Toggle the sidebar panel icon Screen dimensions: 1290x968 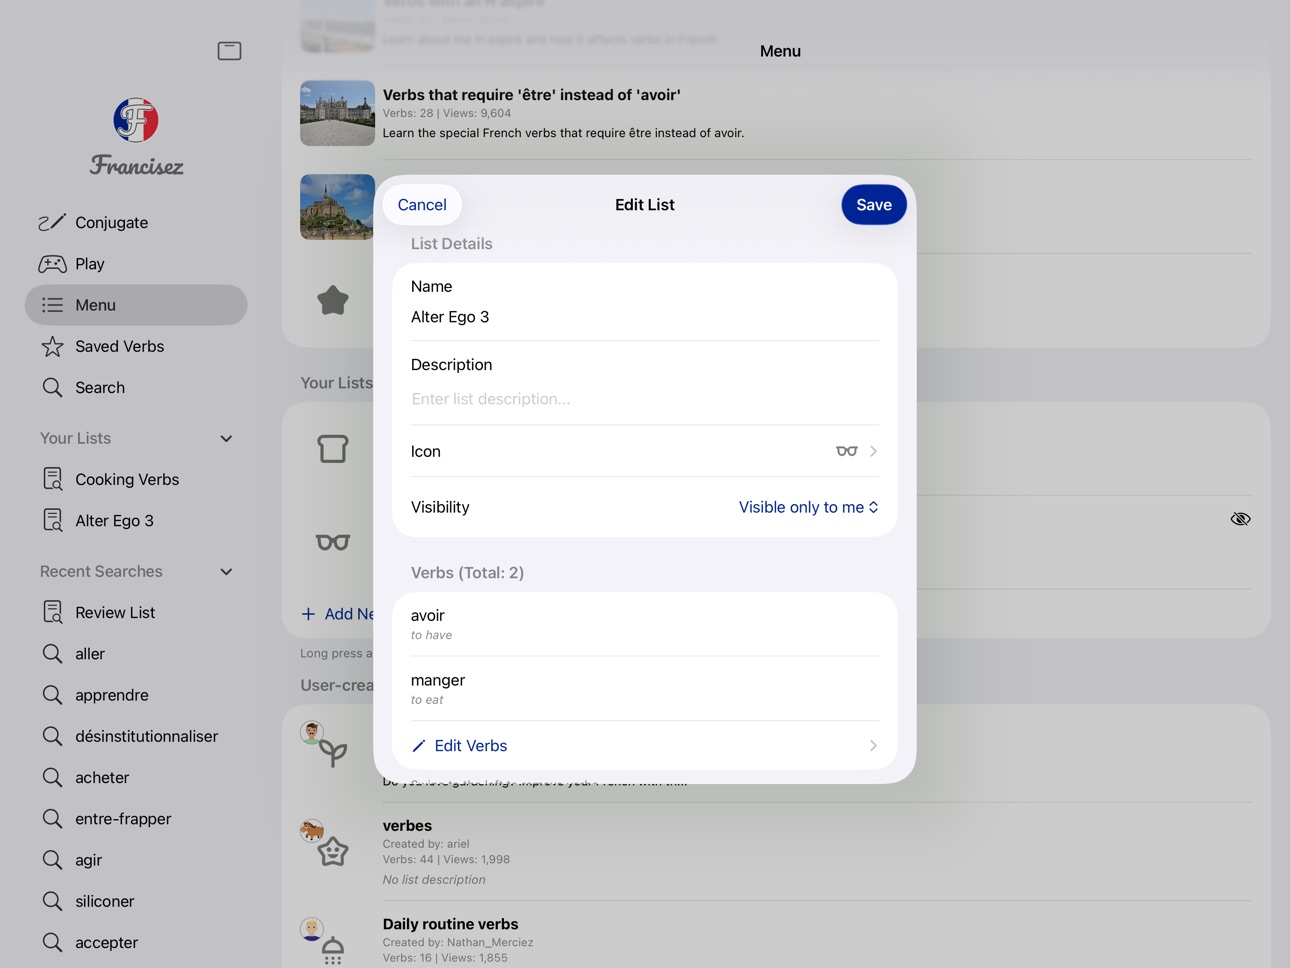(x=229, y=51)
